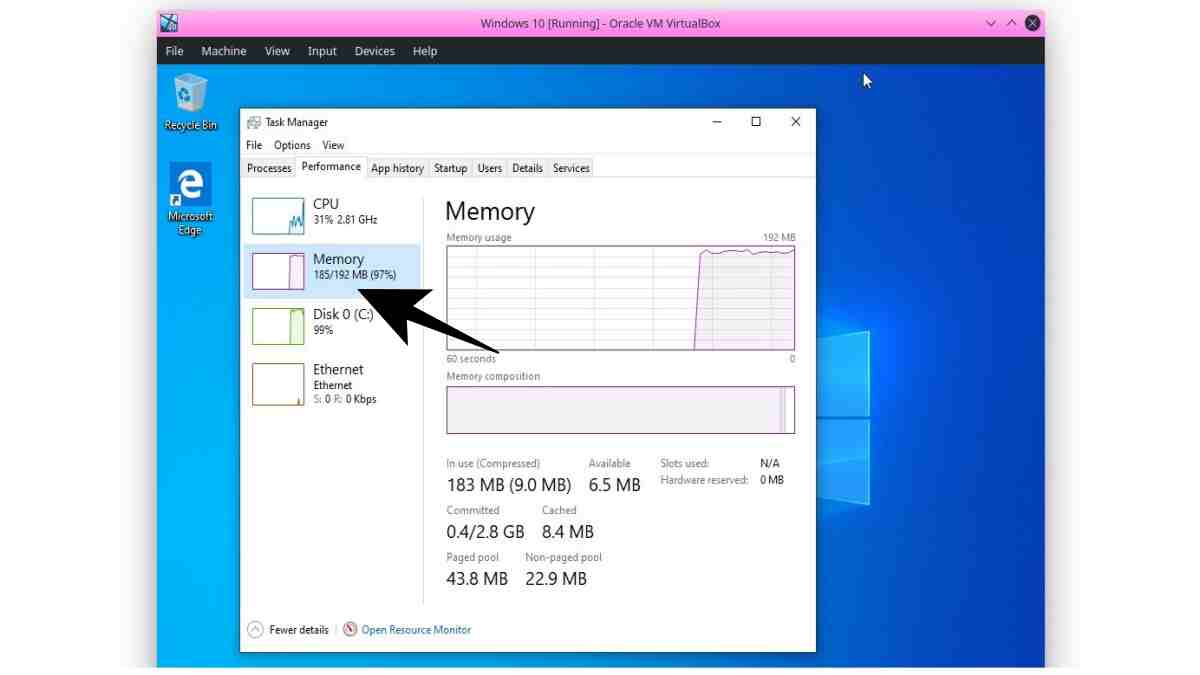This screenshot has height=675, width=1200.
Task: Open the Machine menu in VirtualBox
Action: coord(223,51)
